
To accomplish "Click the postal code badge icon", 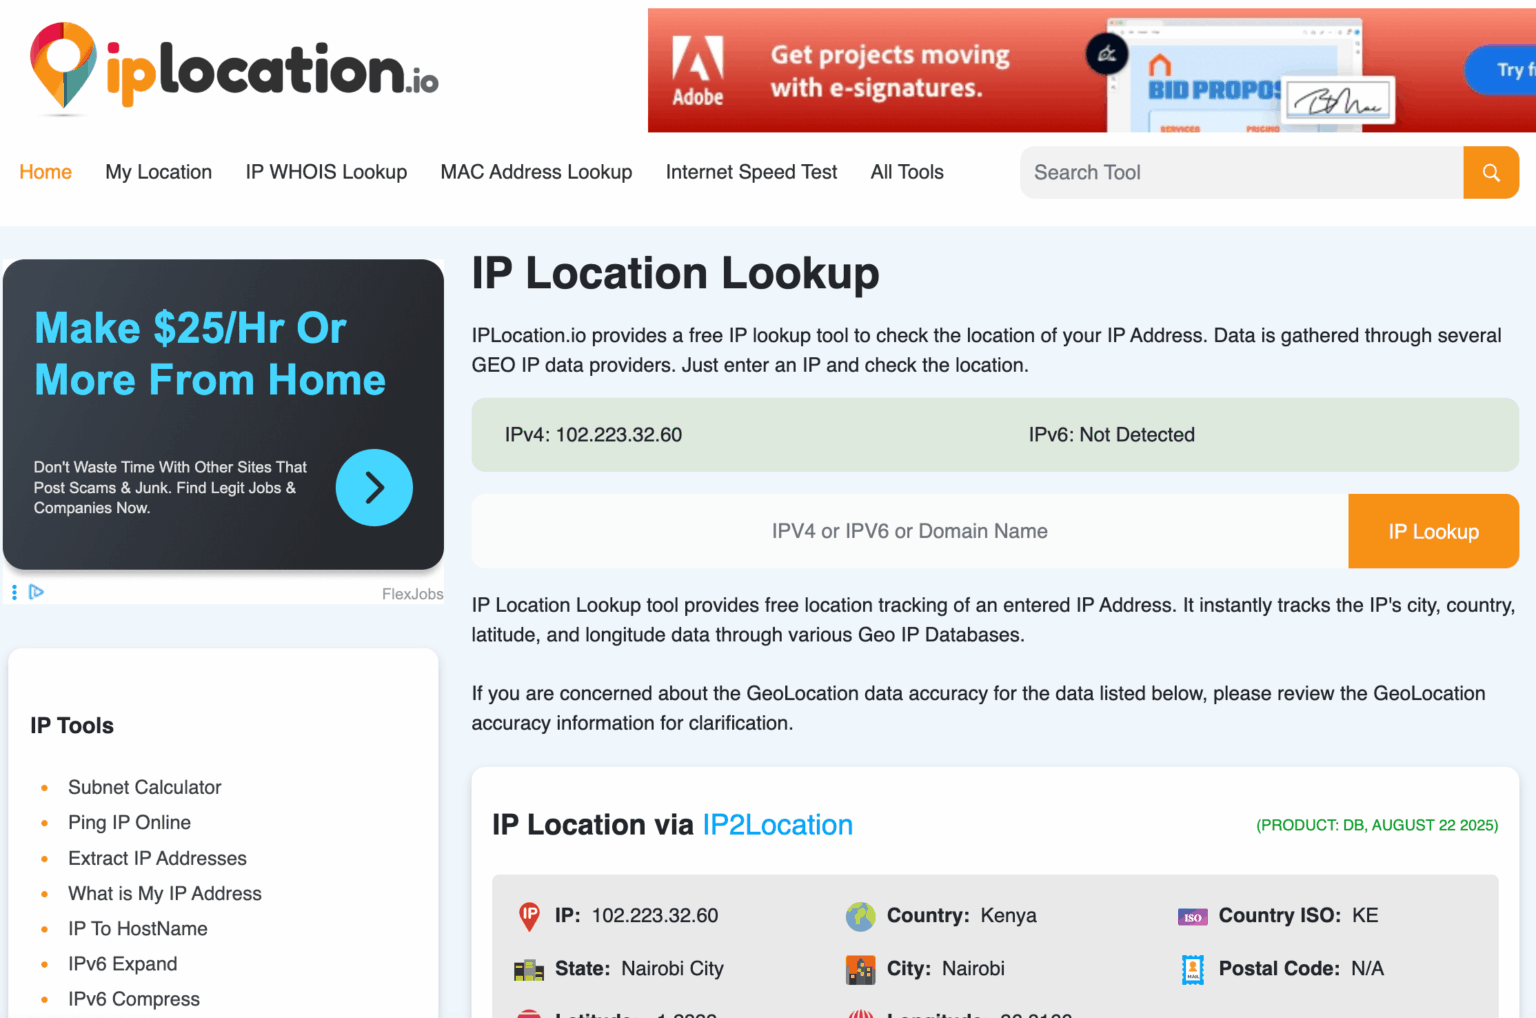I will [x=1192, y=969].
